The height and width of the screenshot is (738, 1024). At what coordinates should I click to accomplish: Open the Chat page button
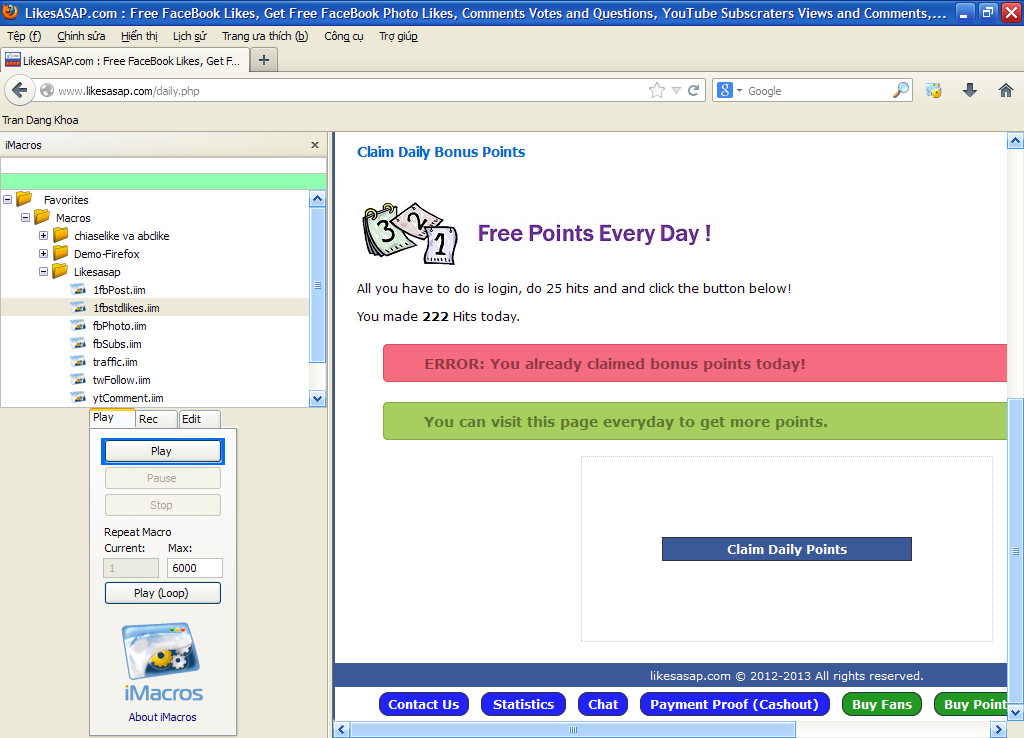(x=603, y=704)
